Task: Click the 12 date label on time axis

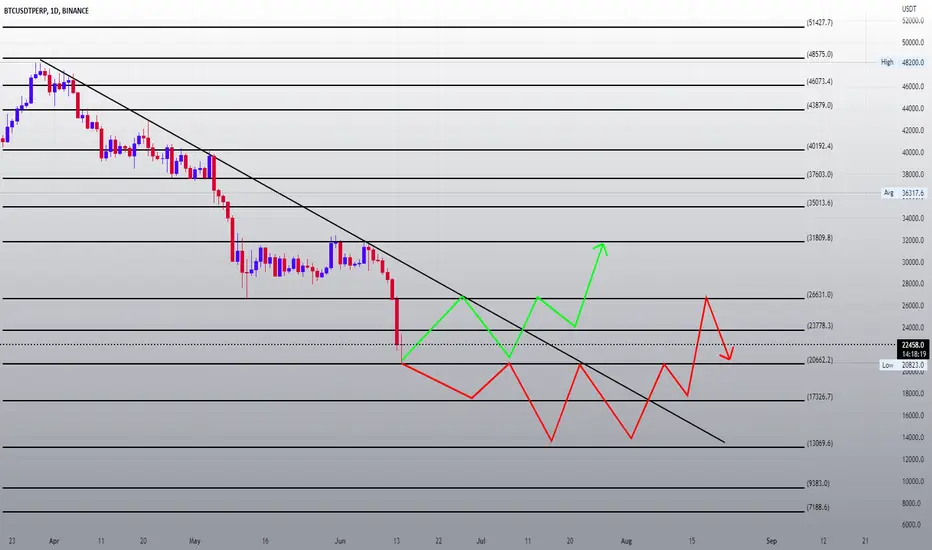Action: pos(823,541)
